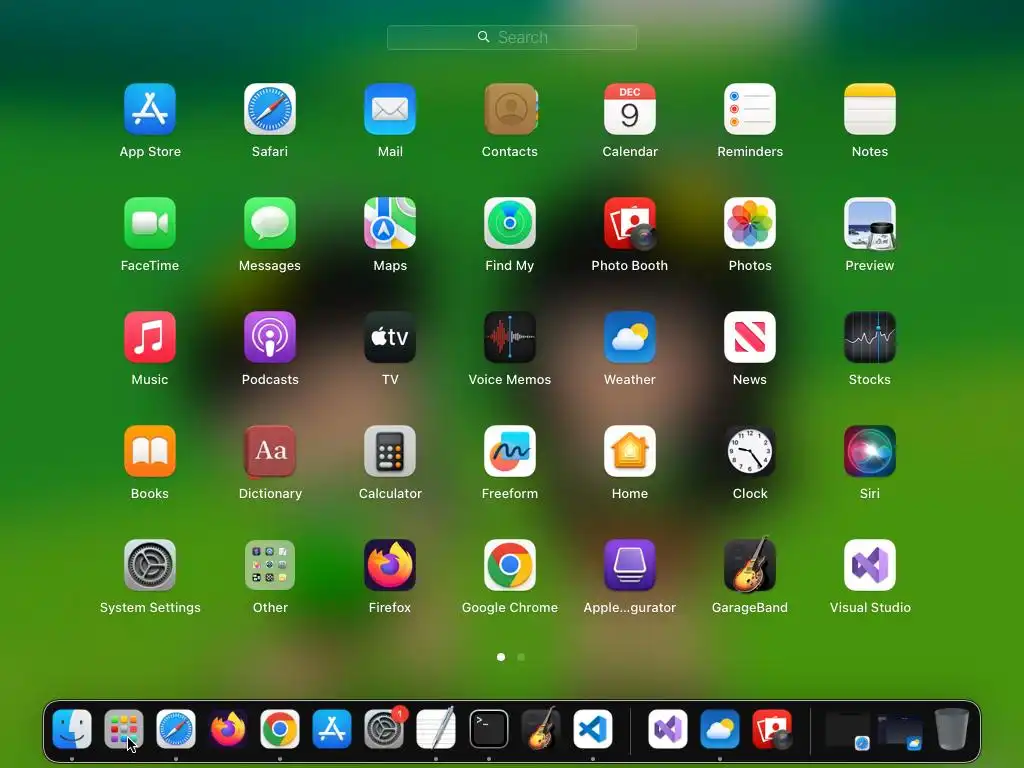The image size is (1024, 768).
Task: Expand the Other apps folder
Action: (270, 565)
